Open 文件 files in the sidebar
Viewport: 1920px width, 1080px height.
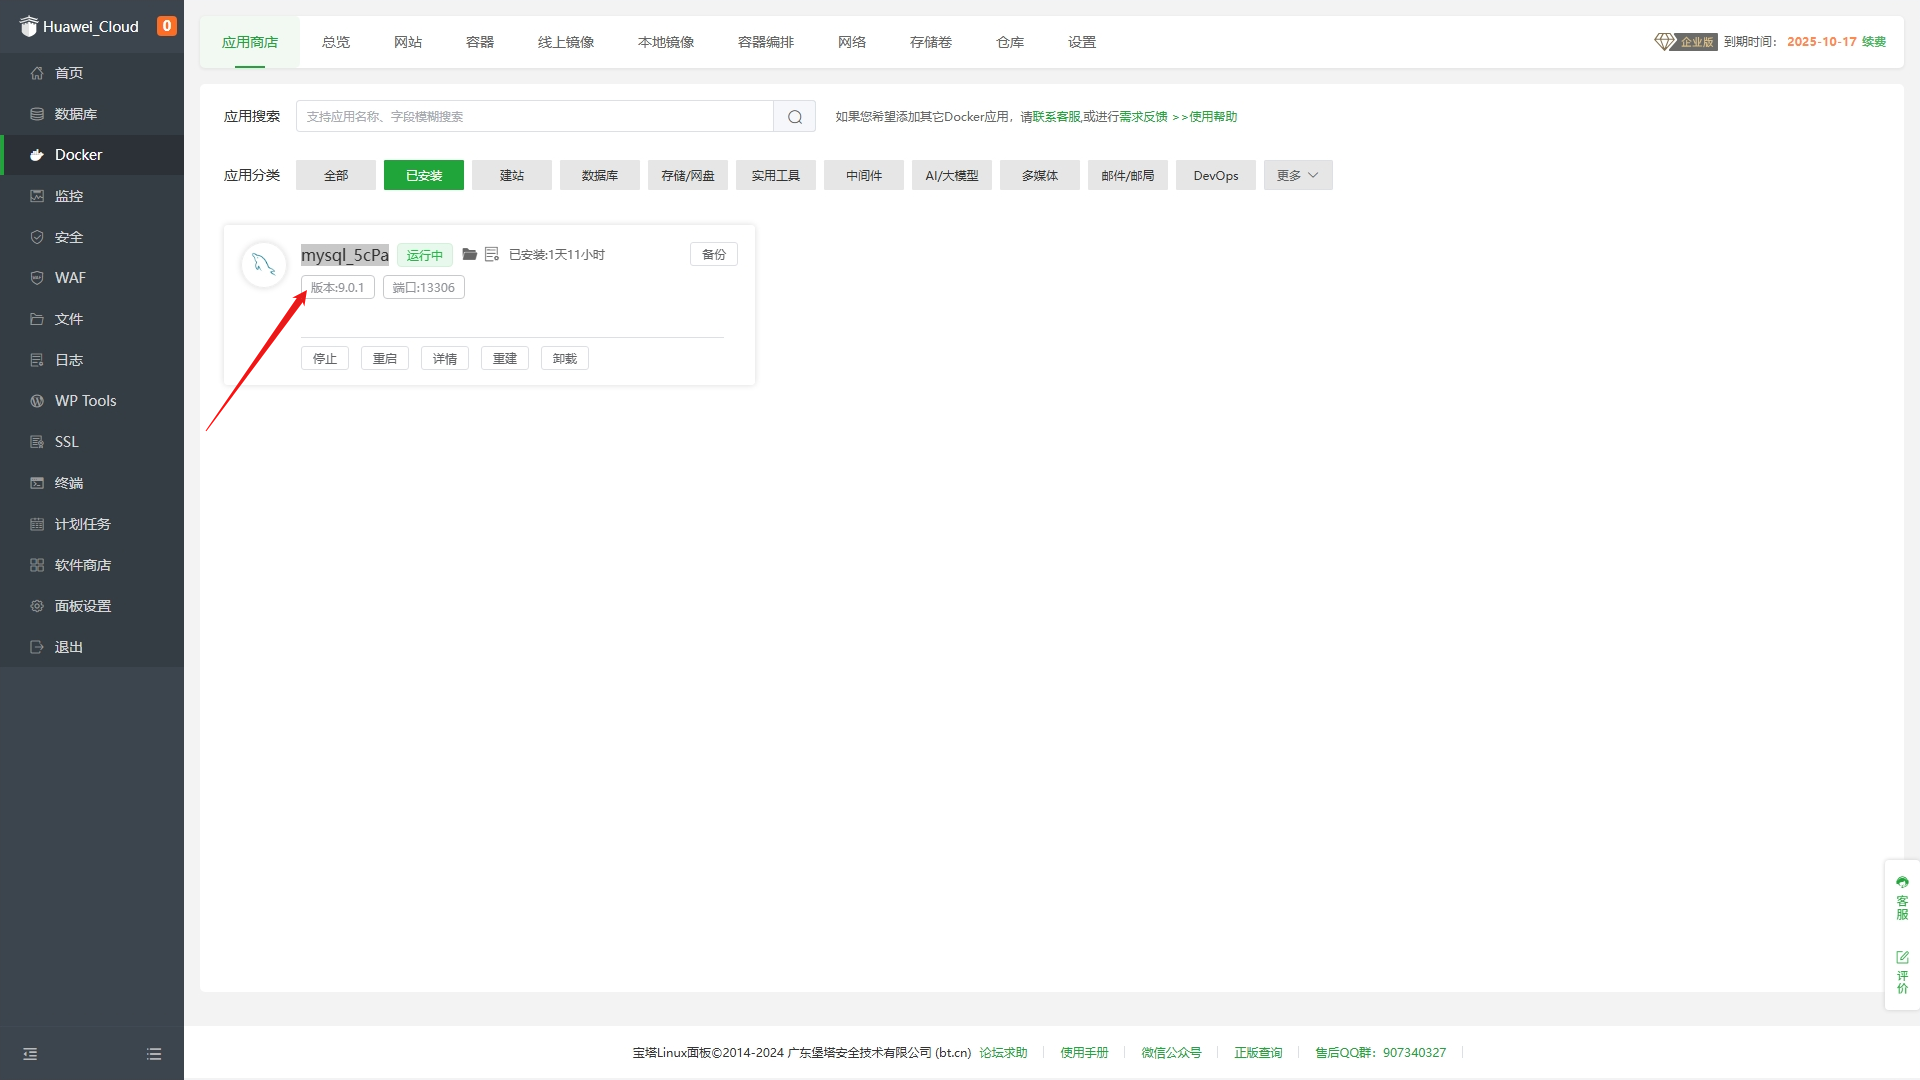pyautogui.click(x=92, y=319)
